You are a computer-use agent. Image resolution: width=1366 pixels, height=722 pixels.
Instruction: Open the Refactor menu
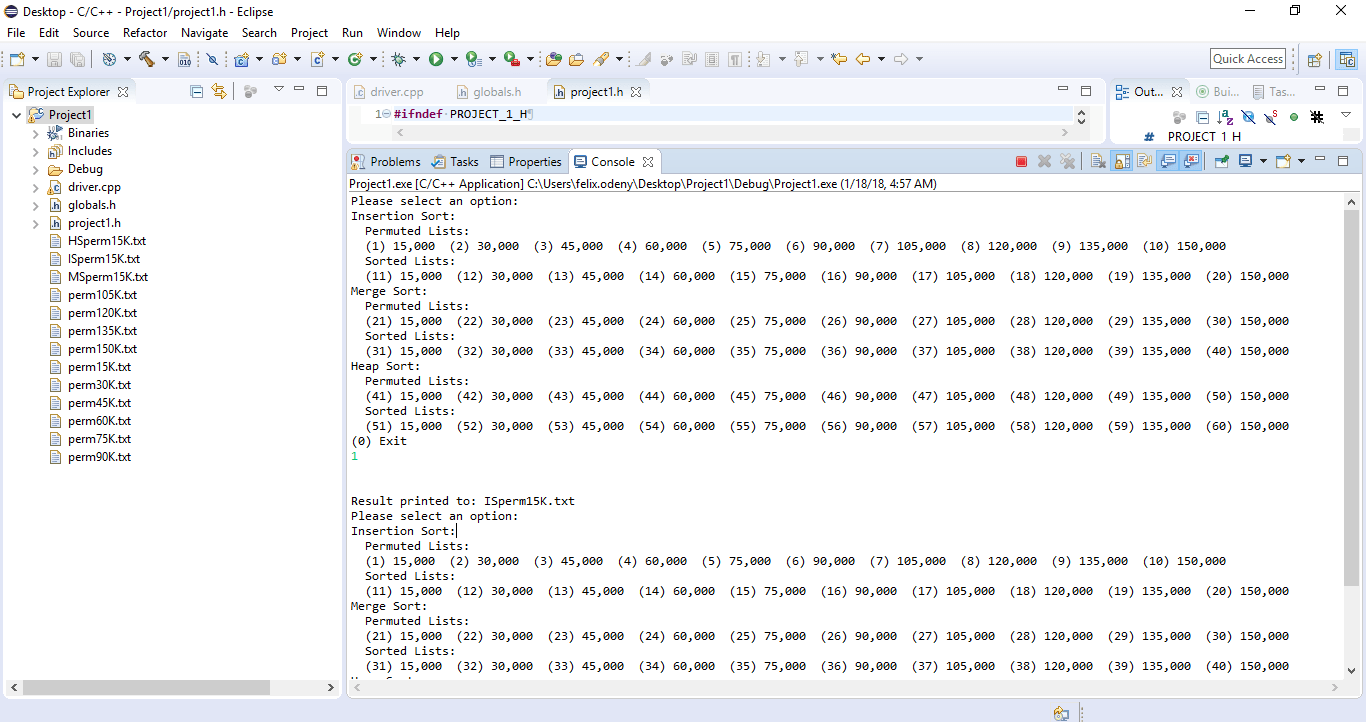(145, 33)
